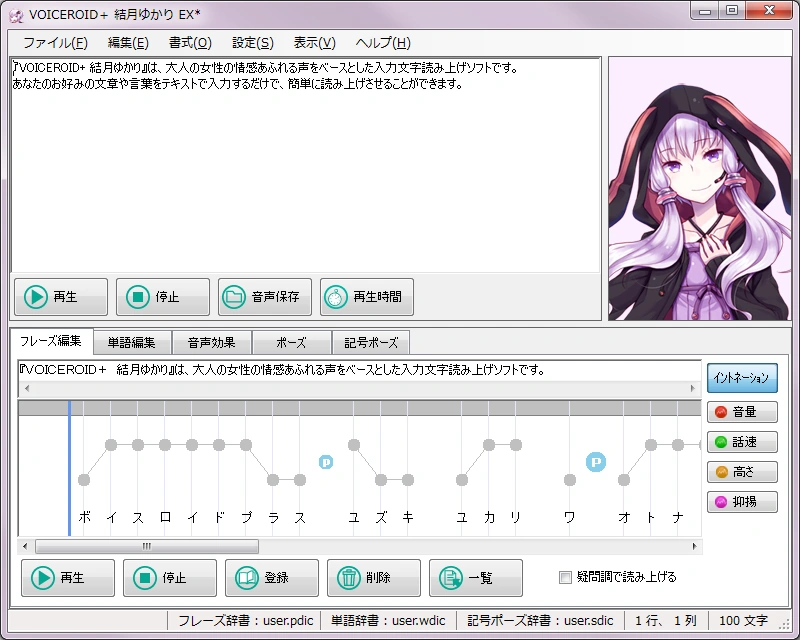Click the 1 行、1 列 cursor position
The image size is (800, 640).
click(666, 621)
